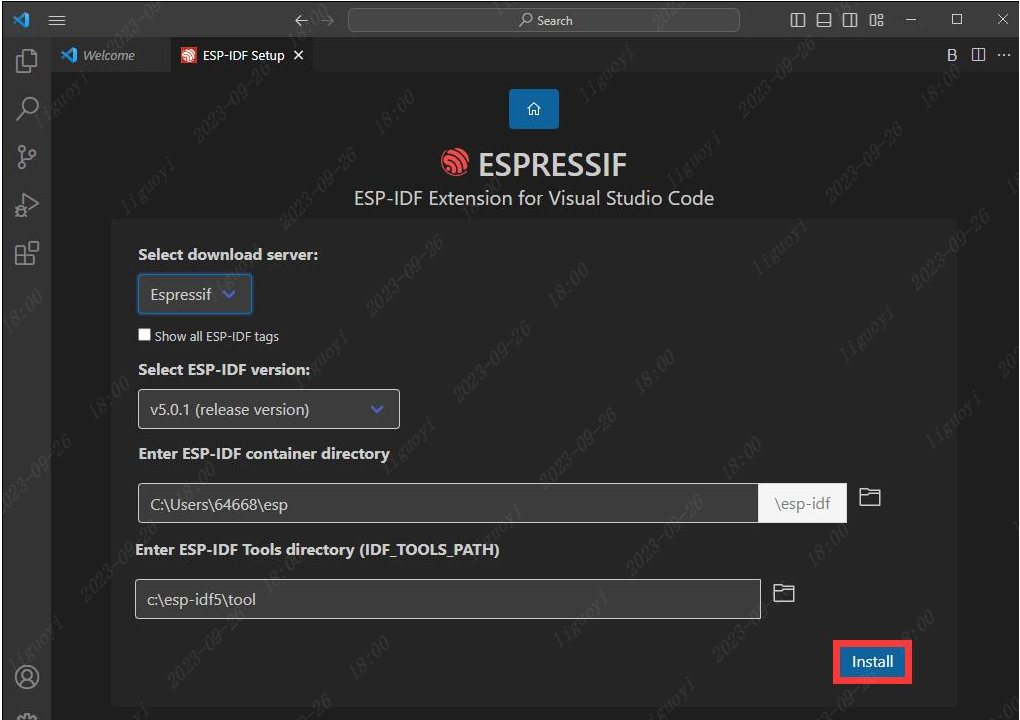Click the Select ESP-IDF version label
The image size is (1020, 720).
[x=224, y=369]
